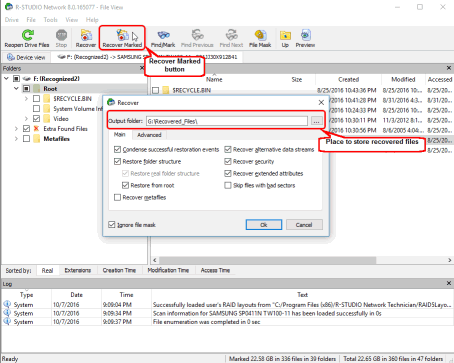Close the Folders panel
The image size is (454, 363).
click(x=142, y=68)
